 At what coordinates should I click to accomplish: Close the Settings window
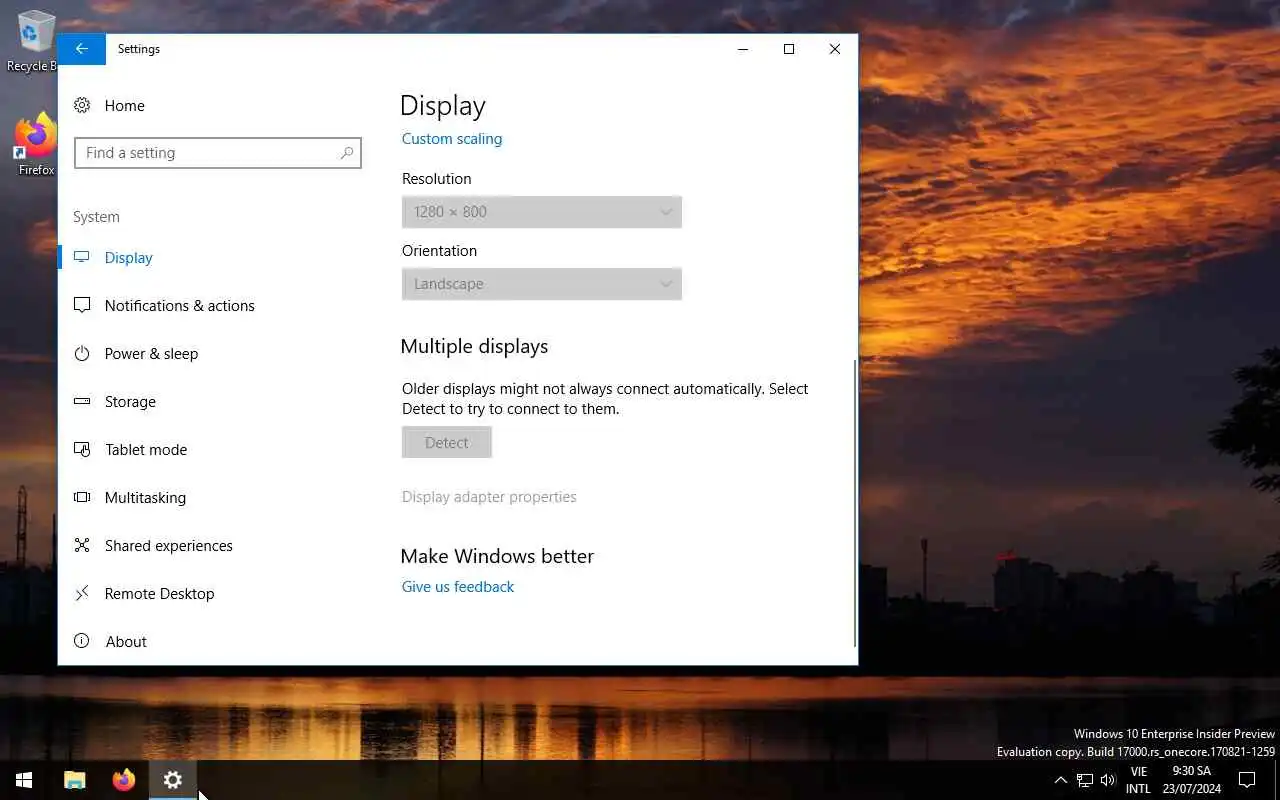pyautogui.click(x=835, y=49)
